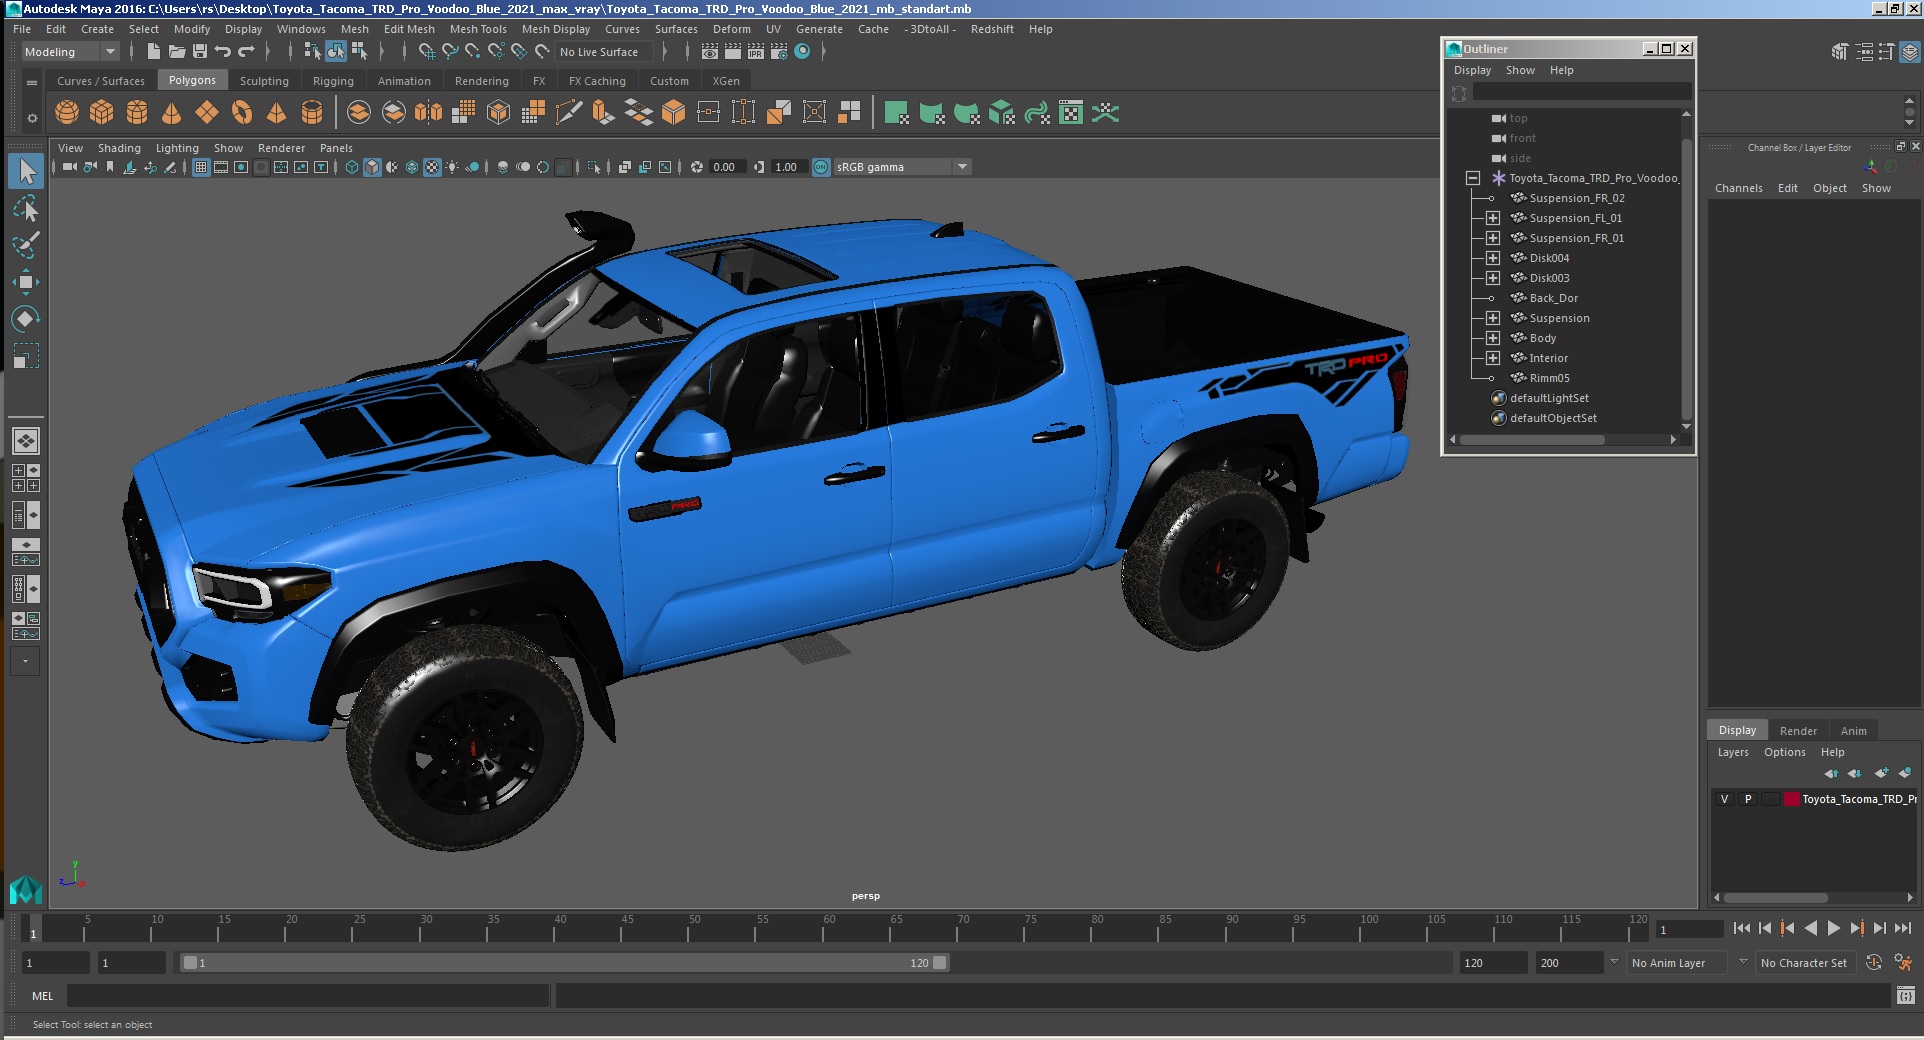Open the Deform menu
1924x1040 pixels.
[x=731, y=29]
